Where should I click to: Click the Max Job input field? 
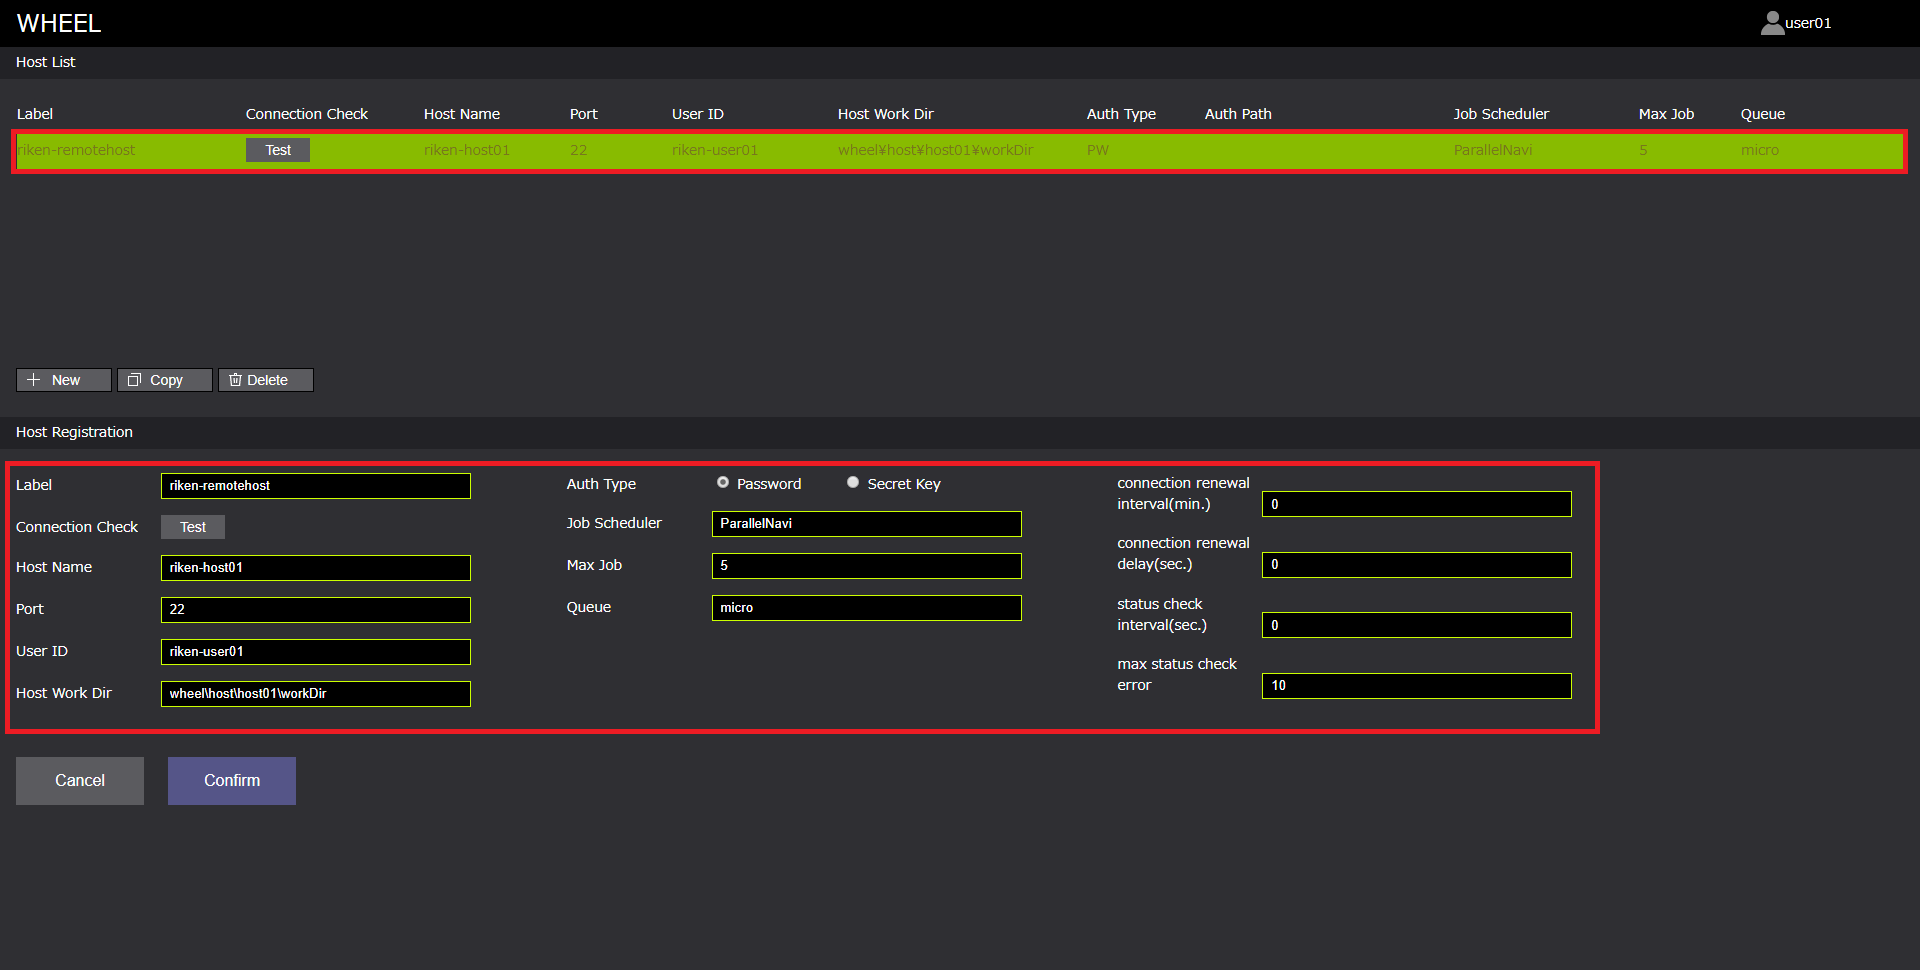click(866, 566)
